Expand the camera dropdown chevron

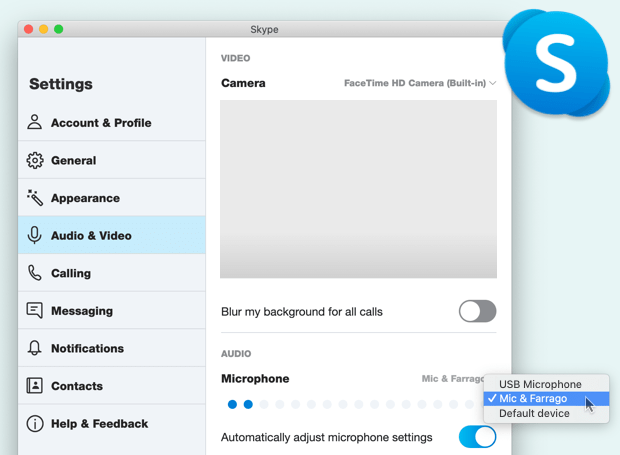pos(493,83)
